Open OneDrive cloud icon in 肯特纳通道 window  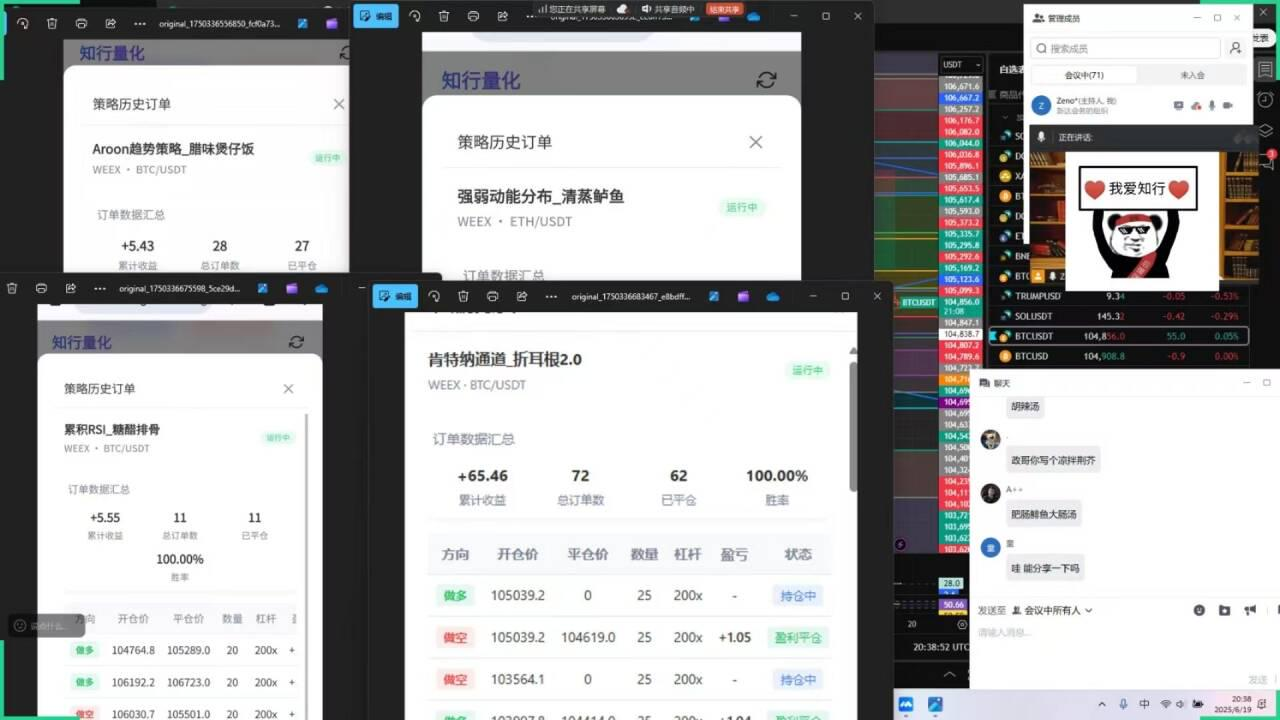click(x=773, y=296)
